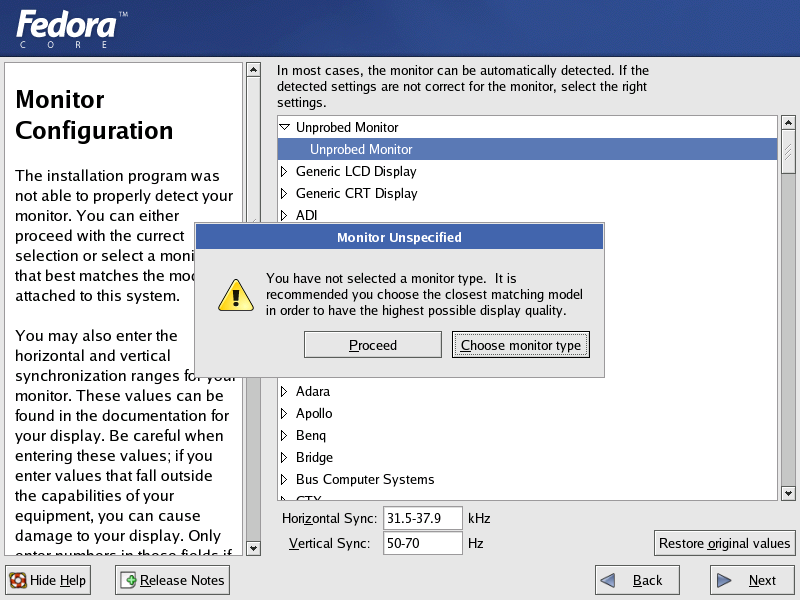
Task: Click the ADI row in monitor list
Action: [x=528, y=215]
